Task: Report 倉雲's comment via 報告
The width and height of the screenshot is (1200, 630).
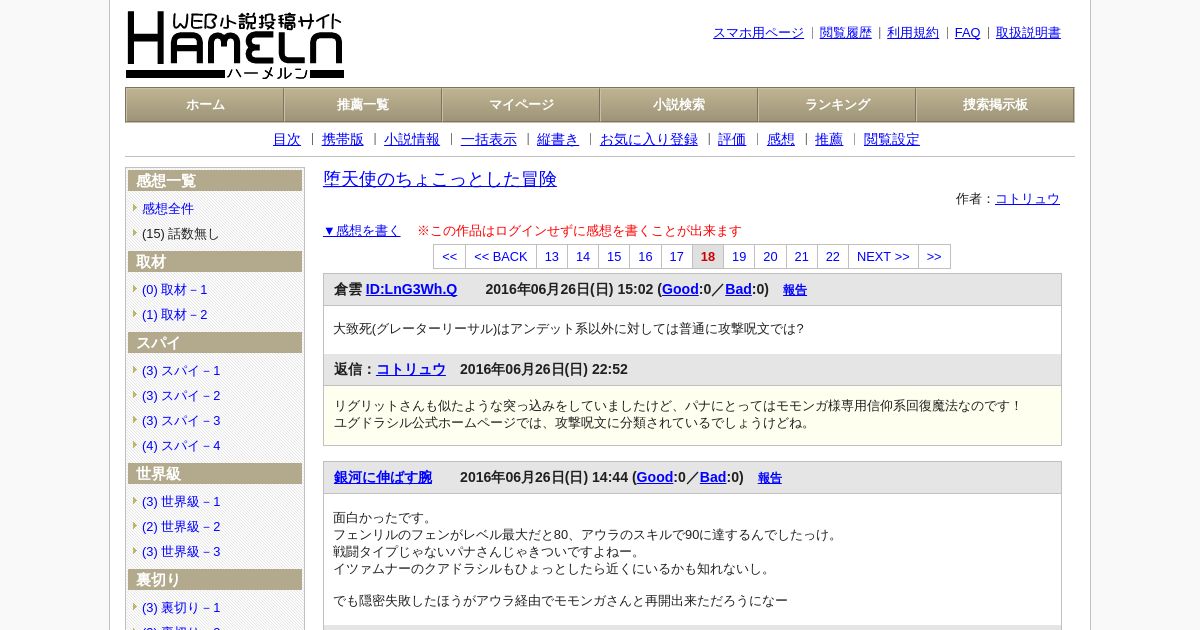Action: pos(795,290)
